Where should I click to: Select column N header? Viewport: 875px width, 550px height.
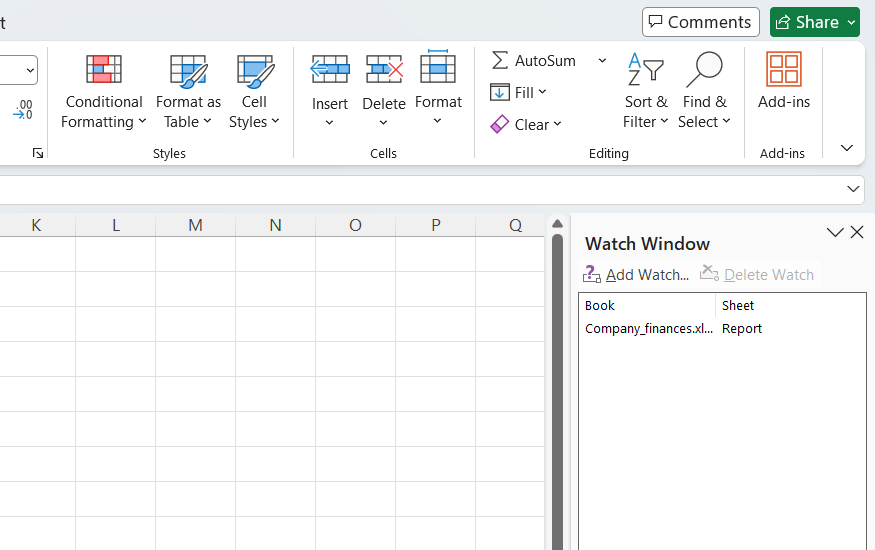pos(275,225)
